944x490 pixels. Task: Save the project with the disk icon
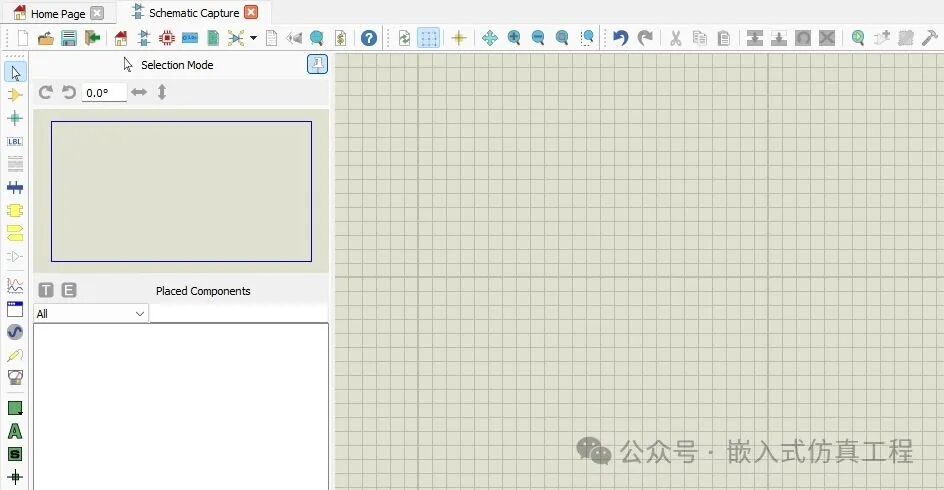click(69, 39)
